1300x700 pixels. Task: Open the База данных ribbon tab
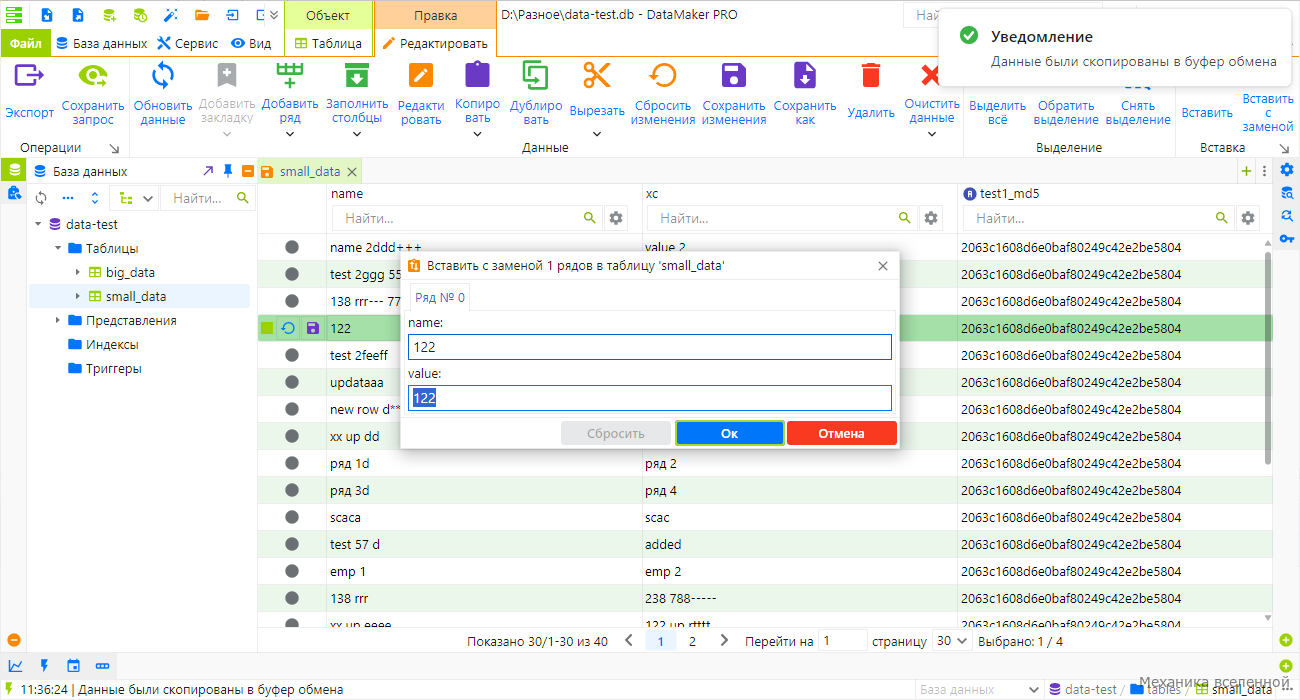point(102,43)
